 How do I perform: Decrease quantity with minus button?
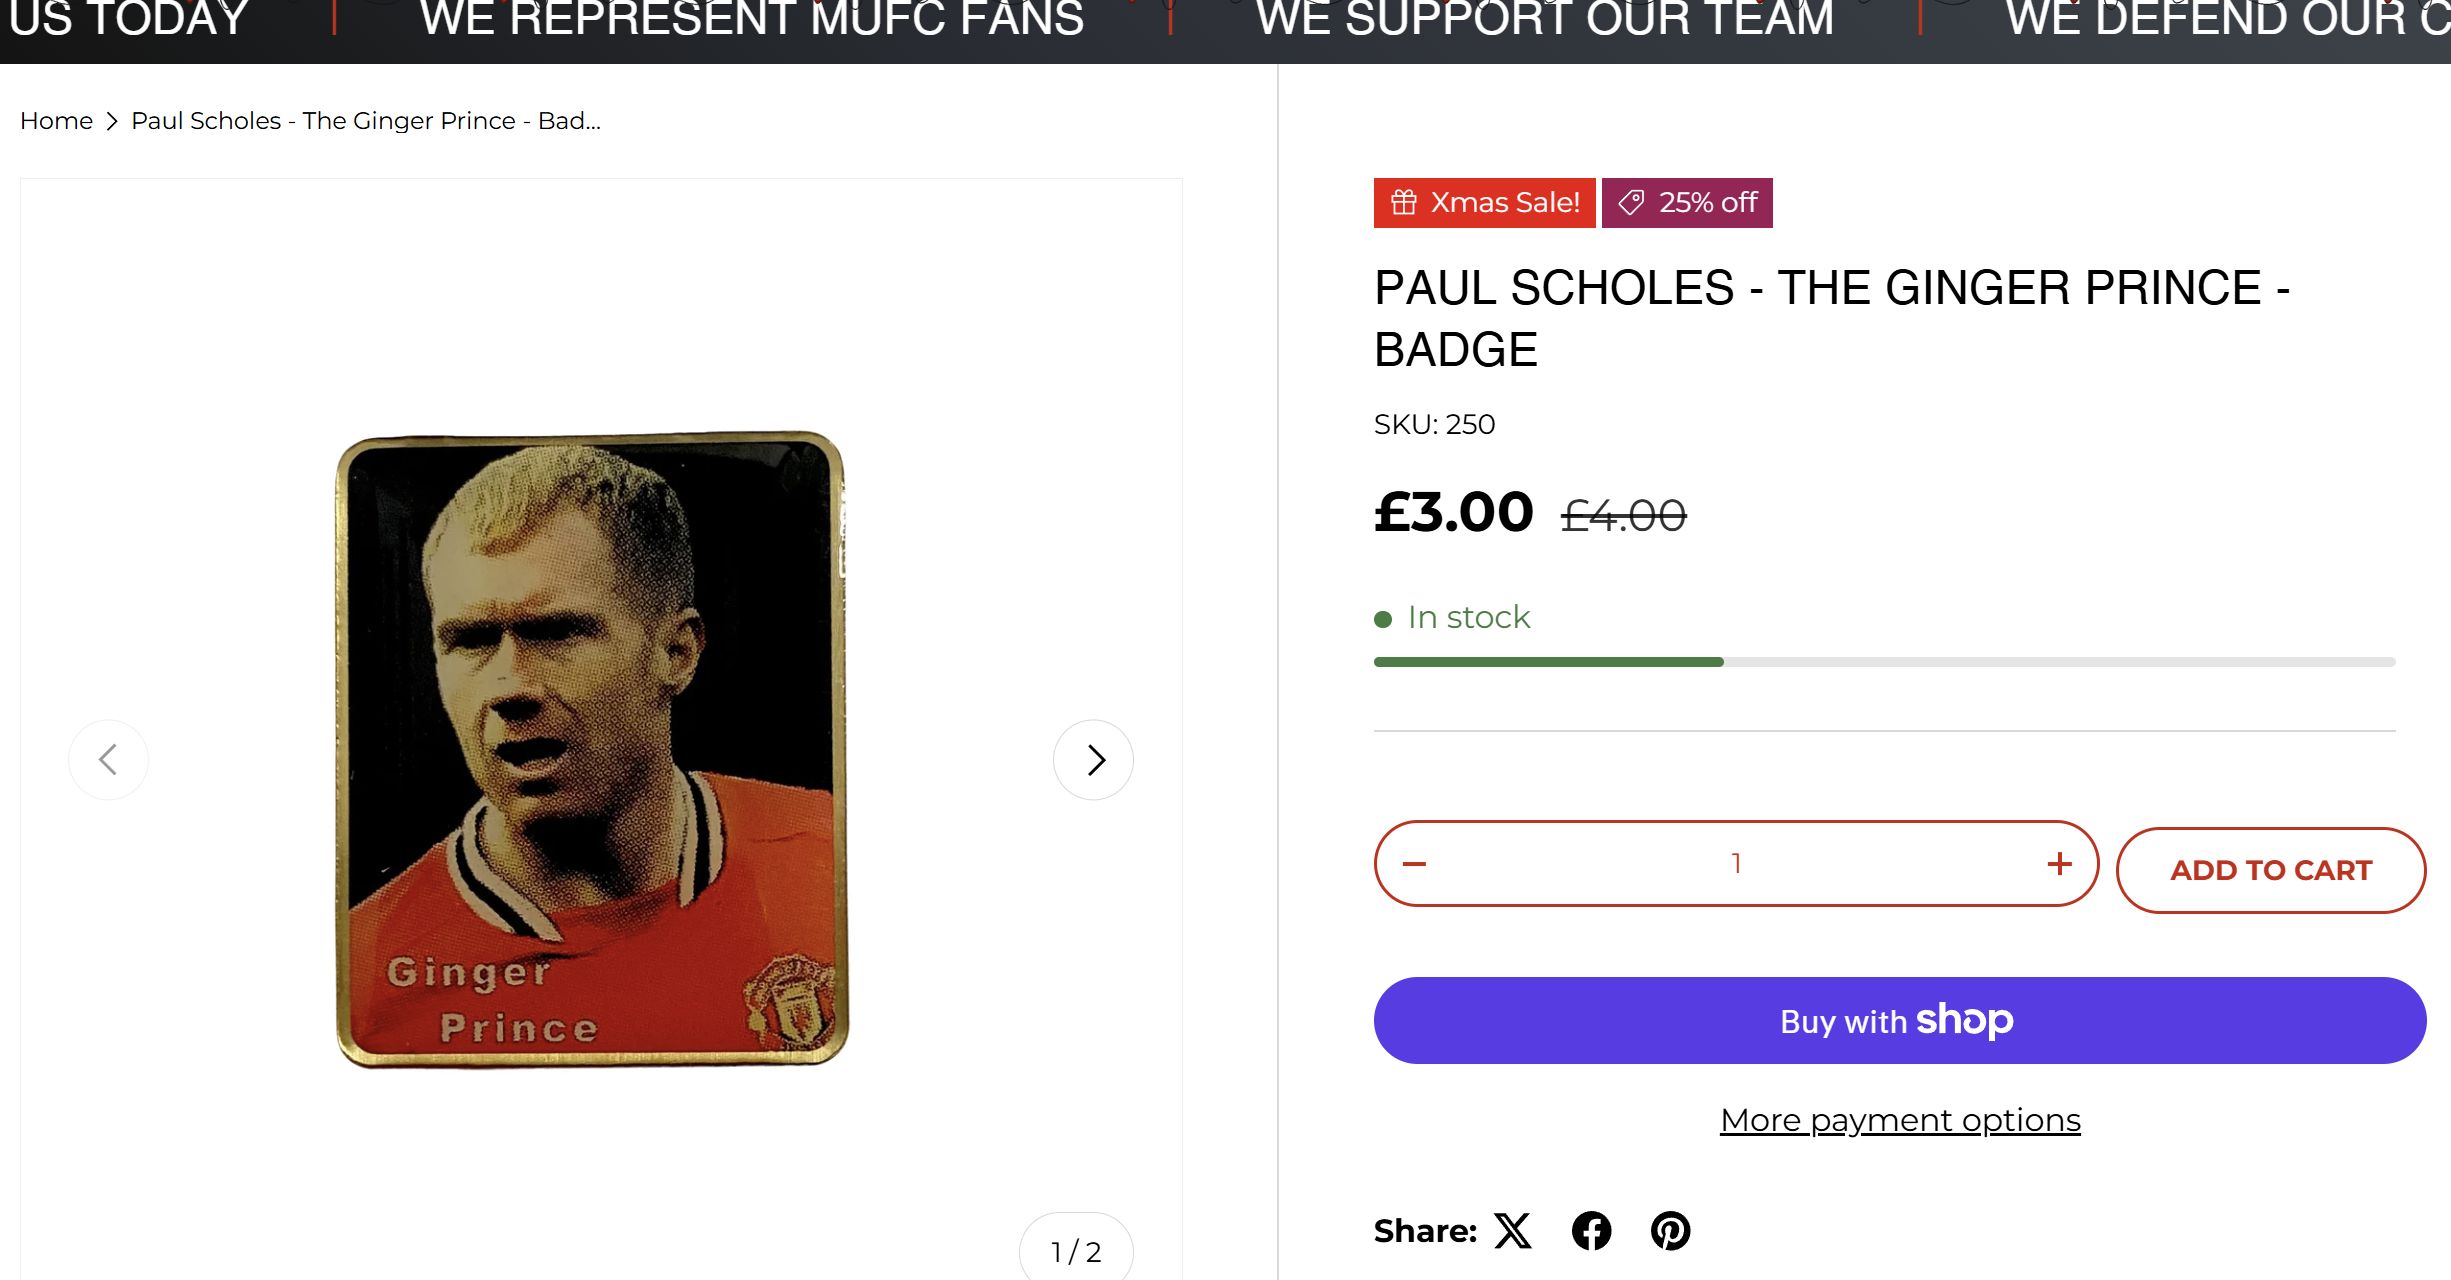click(x=1414, y=864)
